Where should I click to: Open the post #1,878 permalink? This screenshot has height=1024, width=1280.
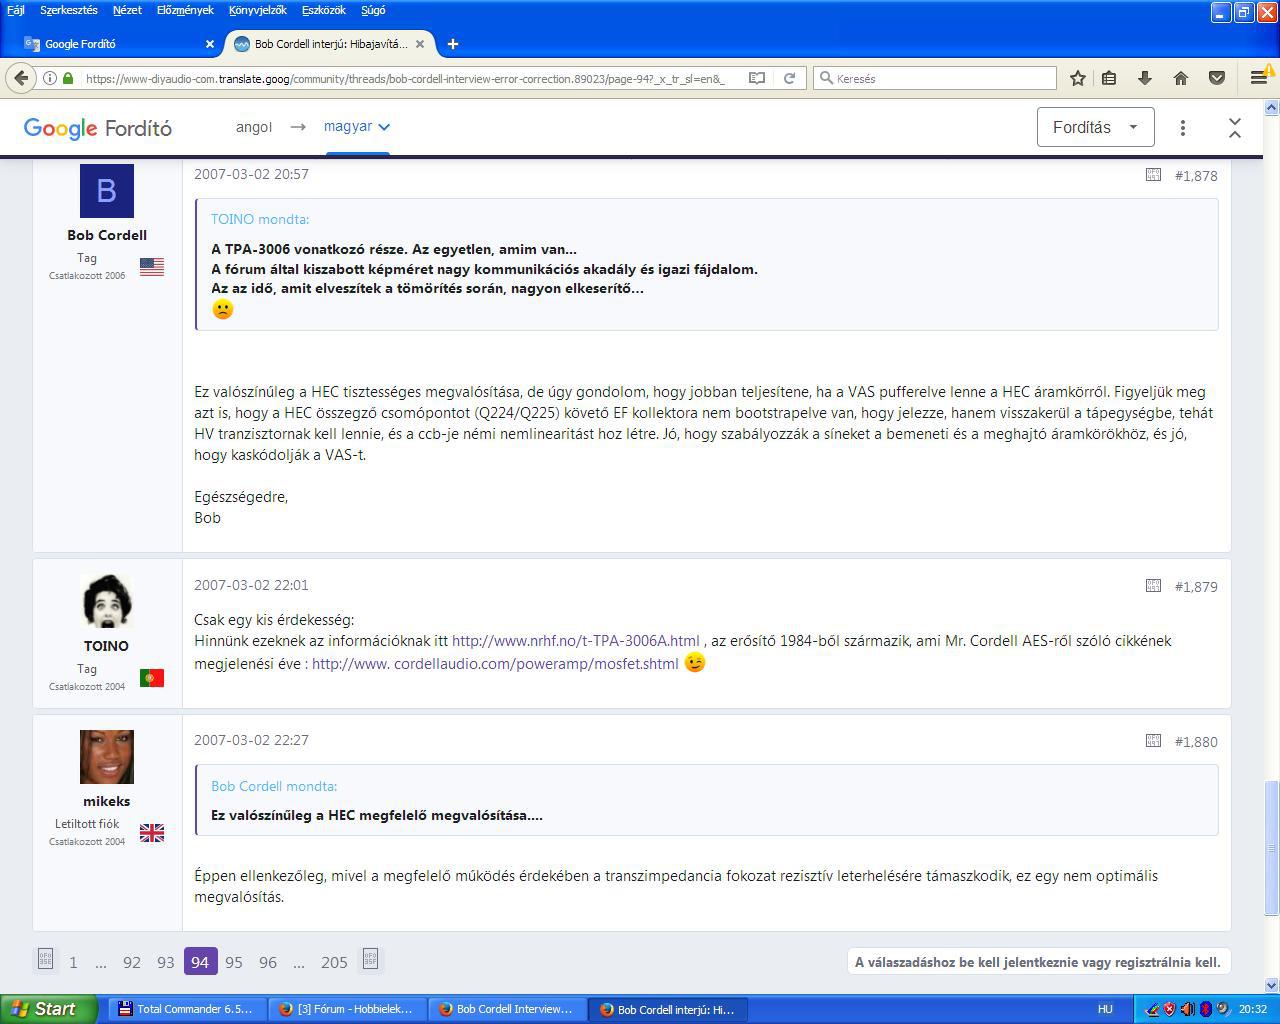(1196, 176)
